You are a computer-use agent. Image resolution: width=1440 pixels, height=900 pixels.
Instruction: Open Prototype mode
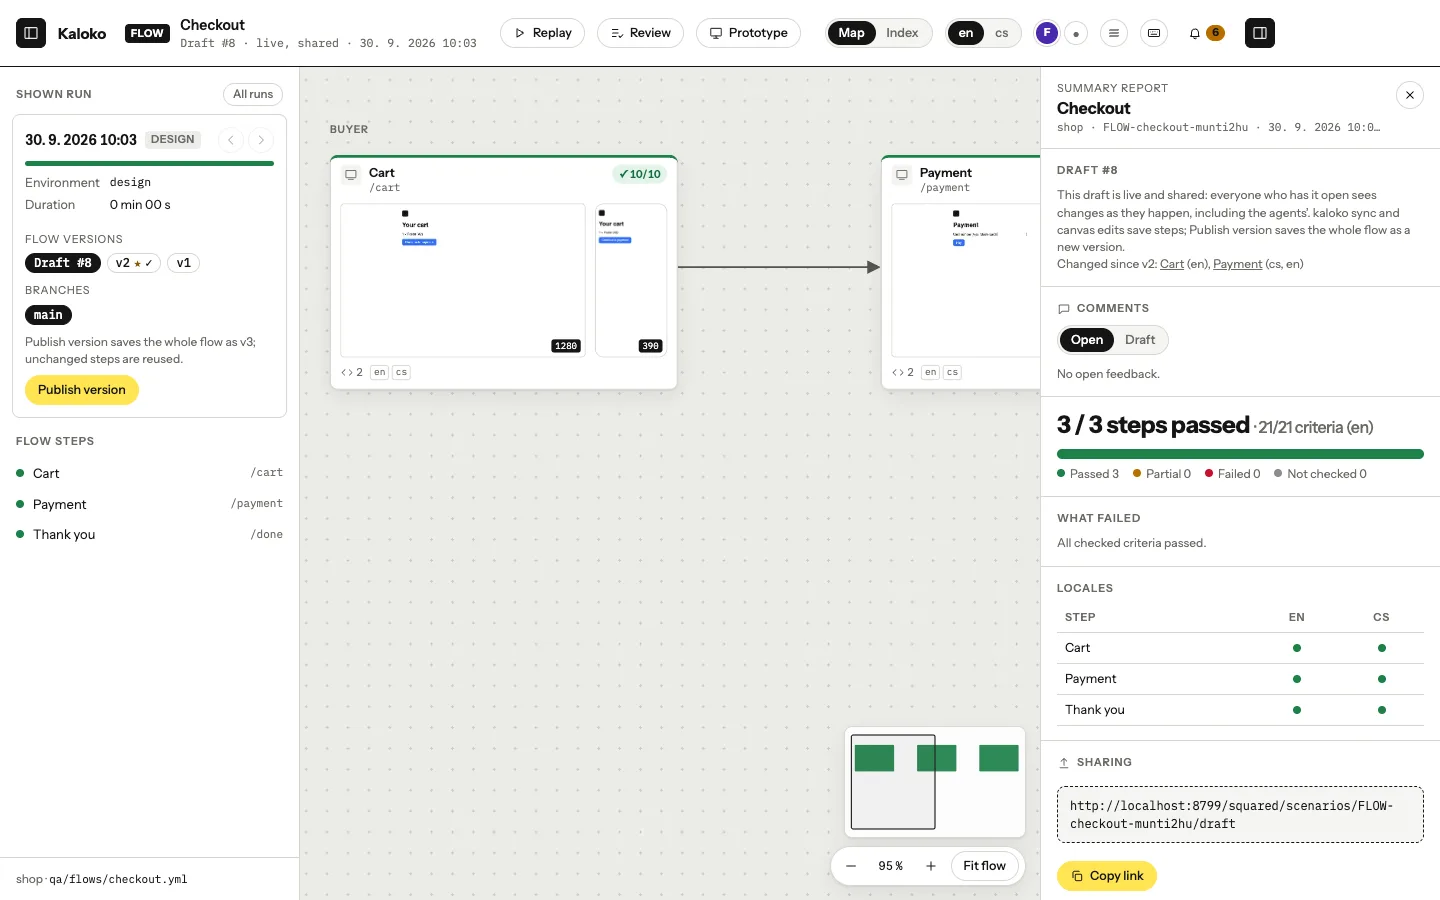[x=749, y=33]
